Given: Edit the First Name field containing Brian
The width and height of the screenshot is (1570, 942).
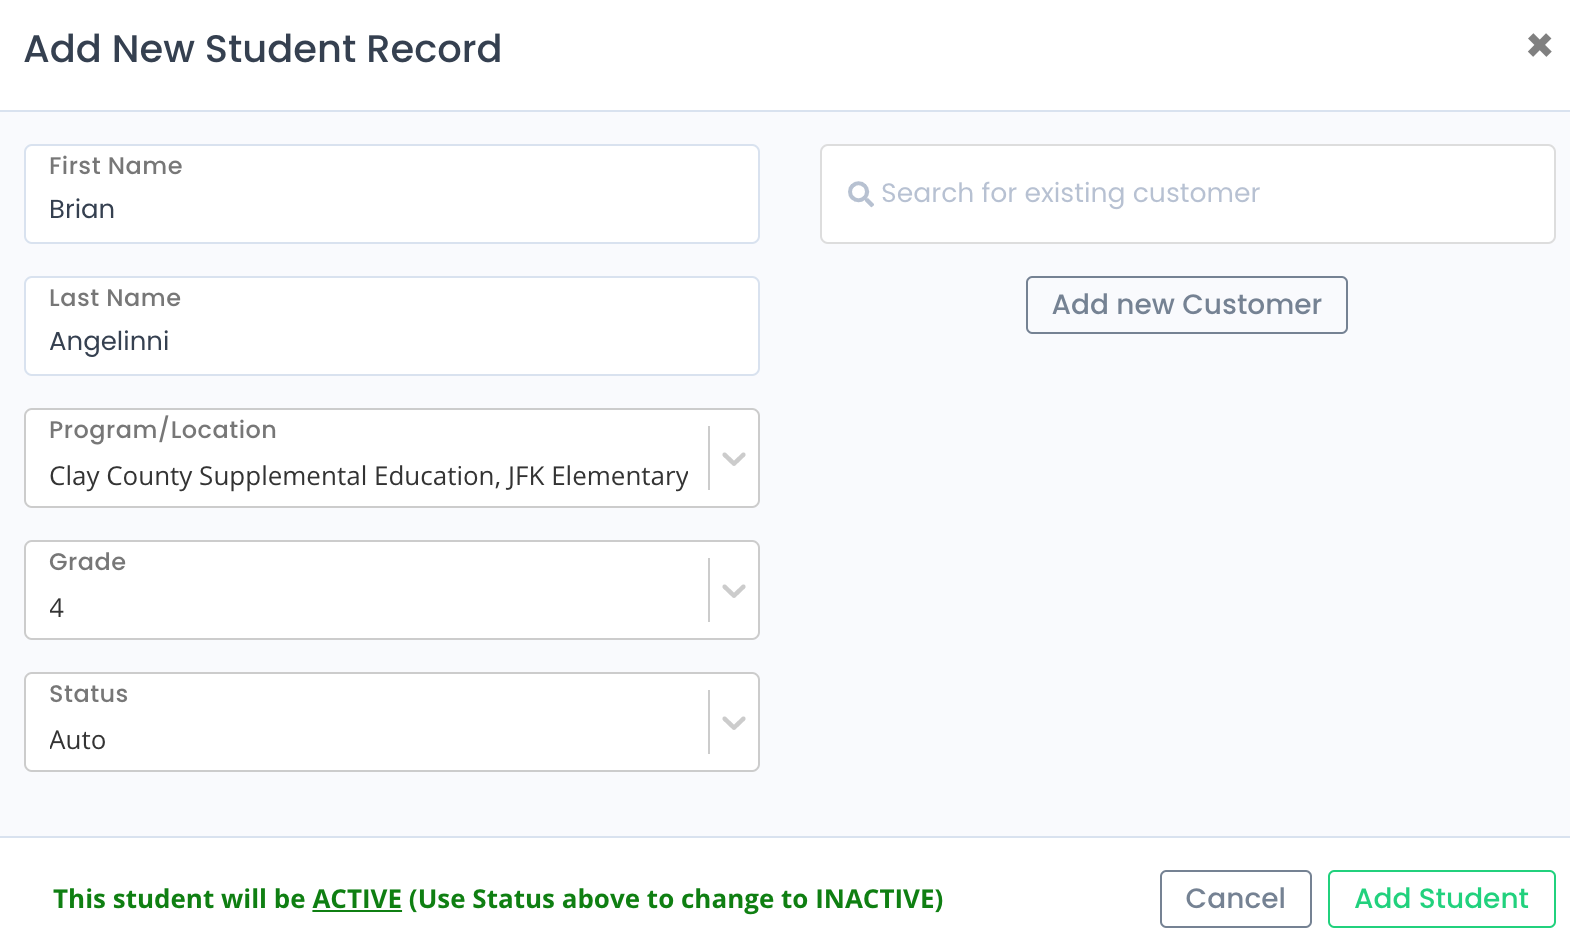Looking at the screenshot, I should click(x=392, y=194).
